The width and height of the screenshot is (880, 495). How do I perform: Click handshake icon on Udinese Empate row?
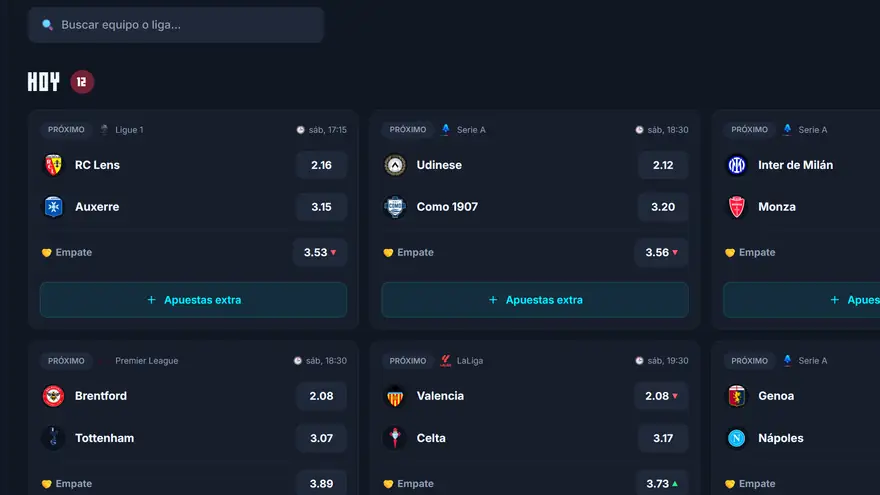(x=388, y=253)
